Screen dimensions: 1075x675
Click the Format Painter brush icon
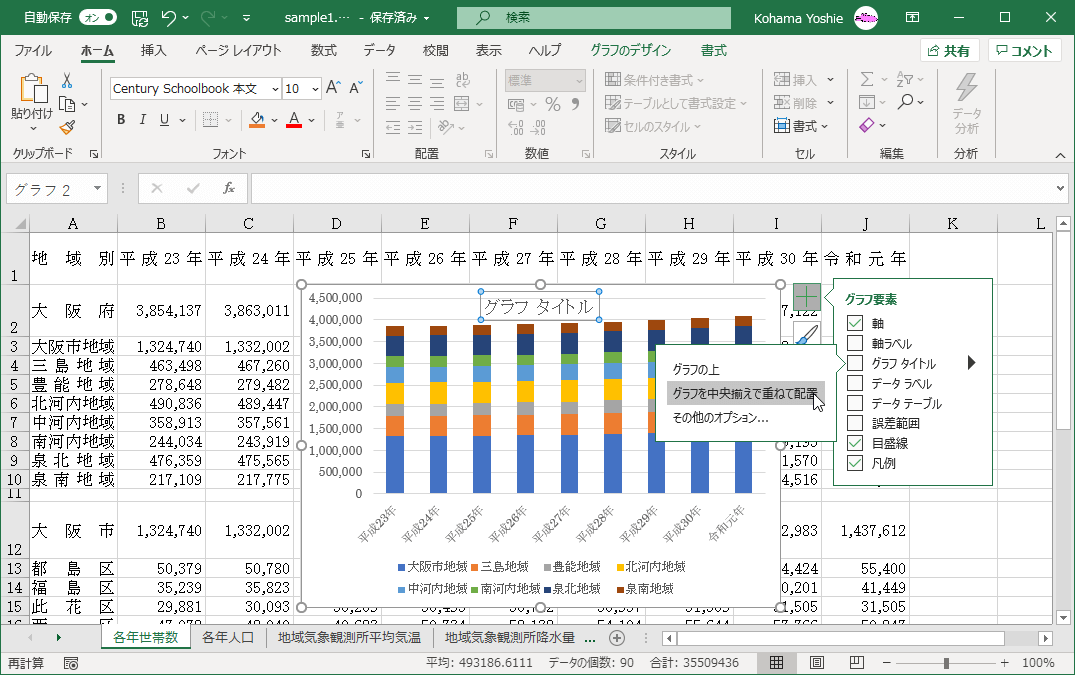pyautogui.click(x=67, y=127)
